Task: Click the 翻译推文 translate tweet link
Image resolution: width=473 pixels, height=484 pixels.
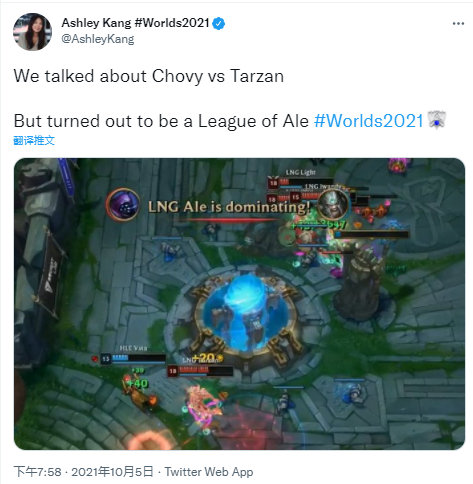Action: point(34,140)
